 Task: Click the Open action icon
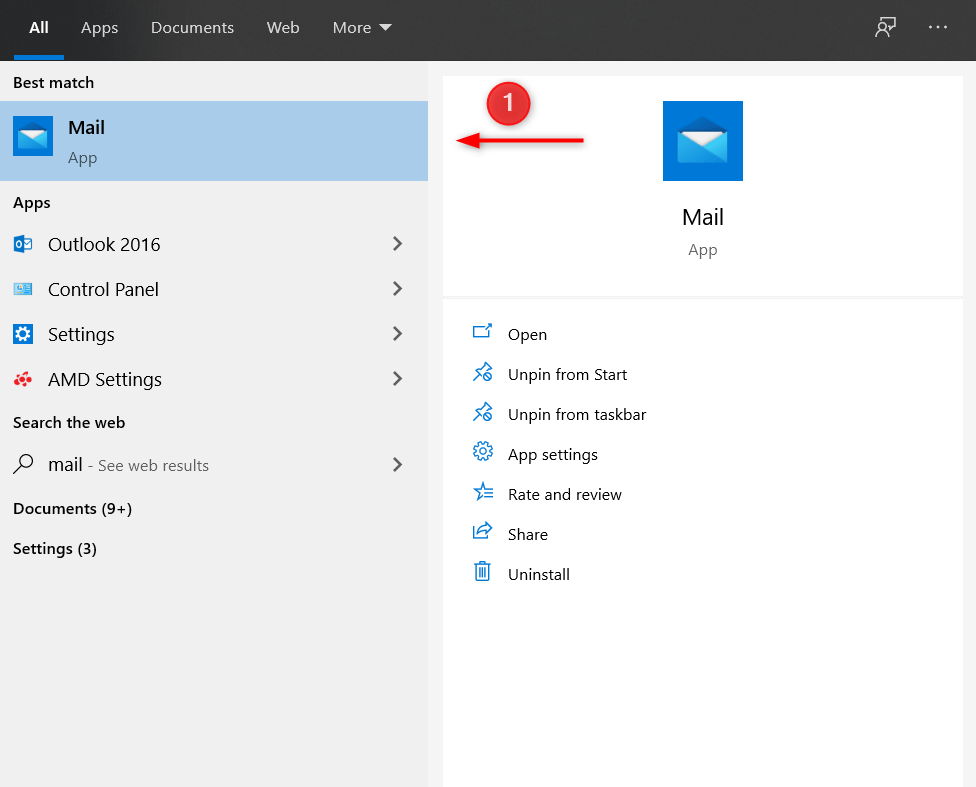(482, 331)
